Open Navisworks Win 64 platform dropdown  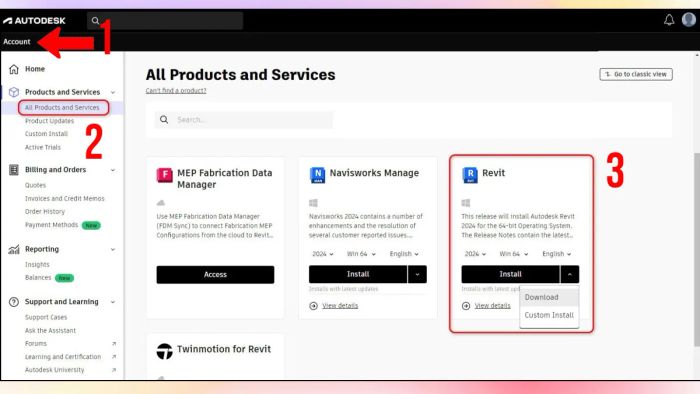pyautogui.click(x=361, y=254)
